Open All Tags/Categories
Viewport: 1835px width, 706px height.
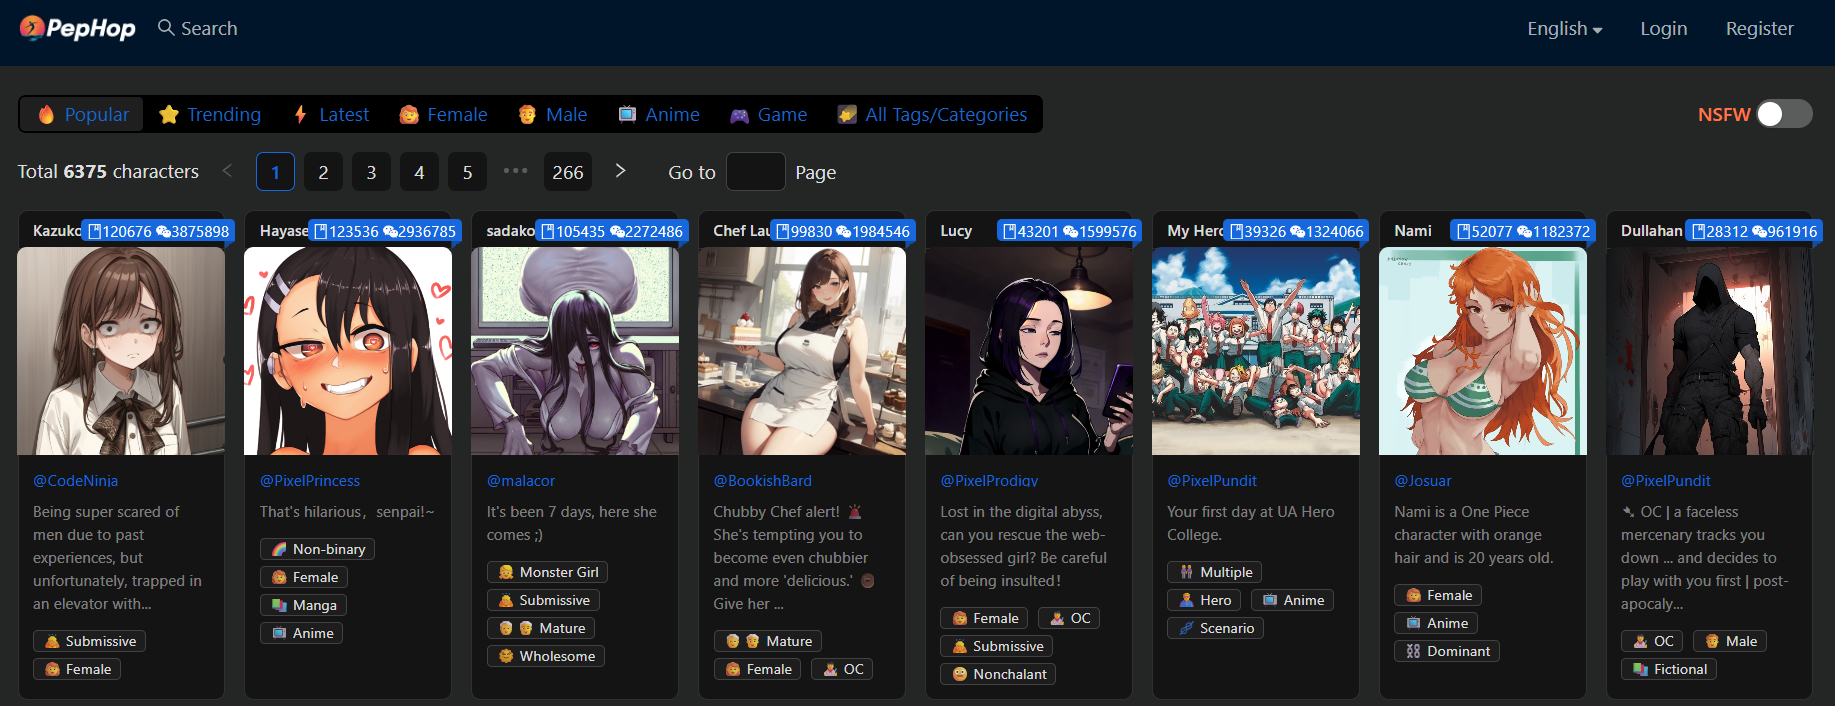click(x=932, y=114)
